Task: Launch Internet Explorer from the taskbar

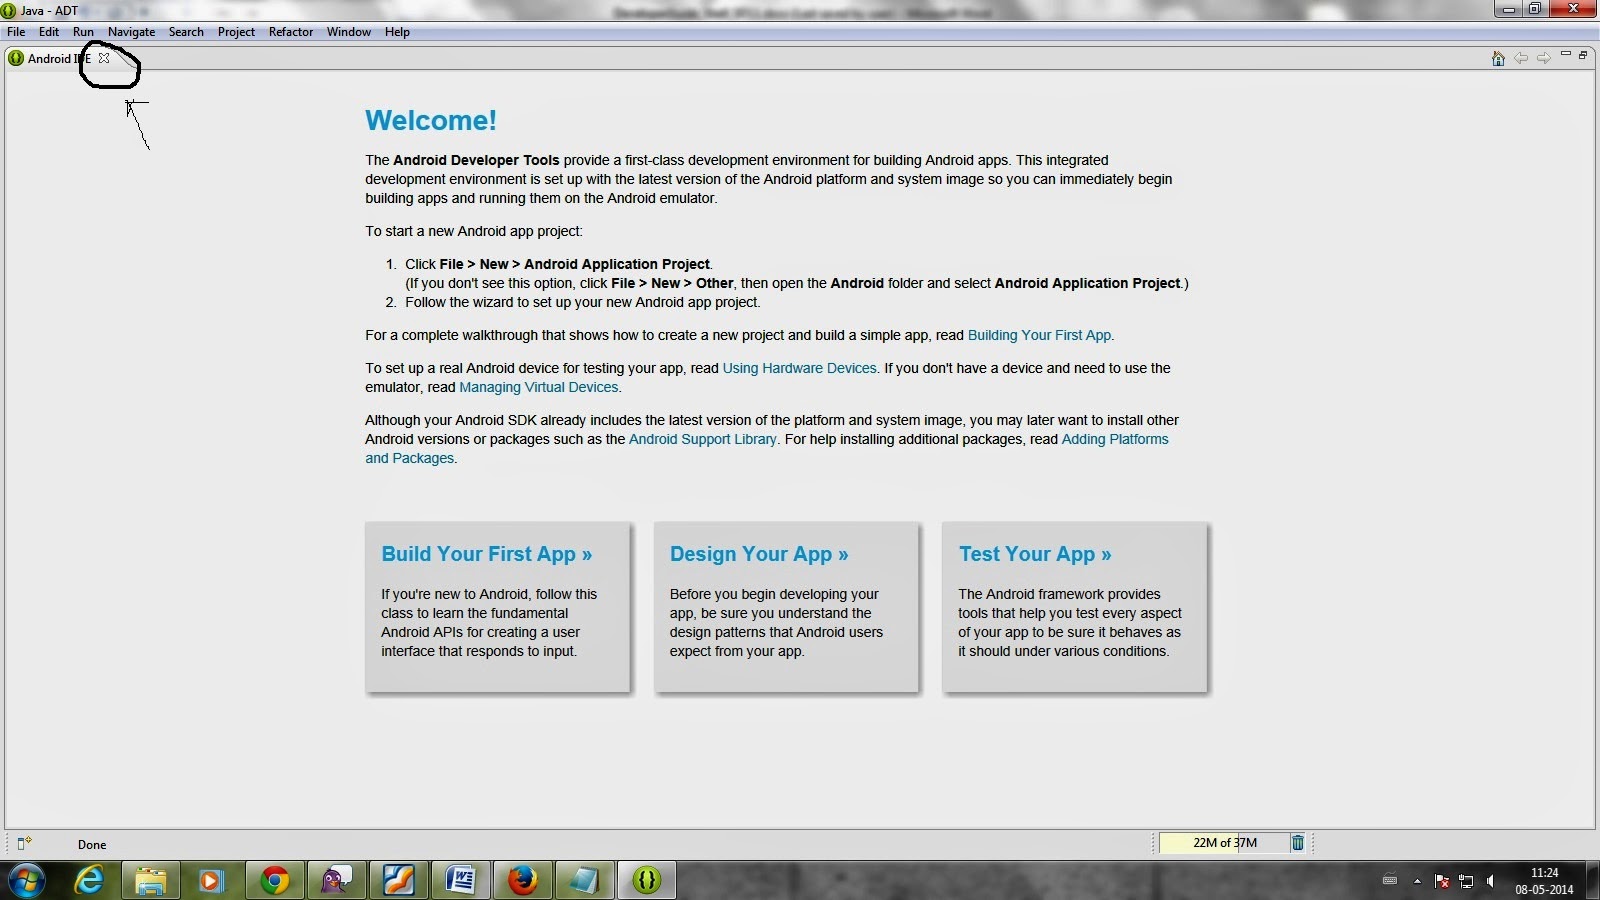Action: 89,881
